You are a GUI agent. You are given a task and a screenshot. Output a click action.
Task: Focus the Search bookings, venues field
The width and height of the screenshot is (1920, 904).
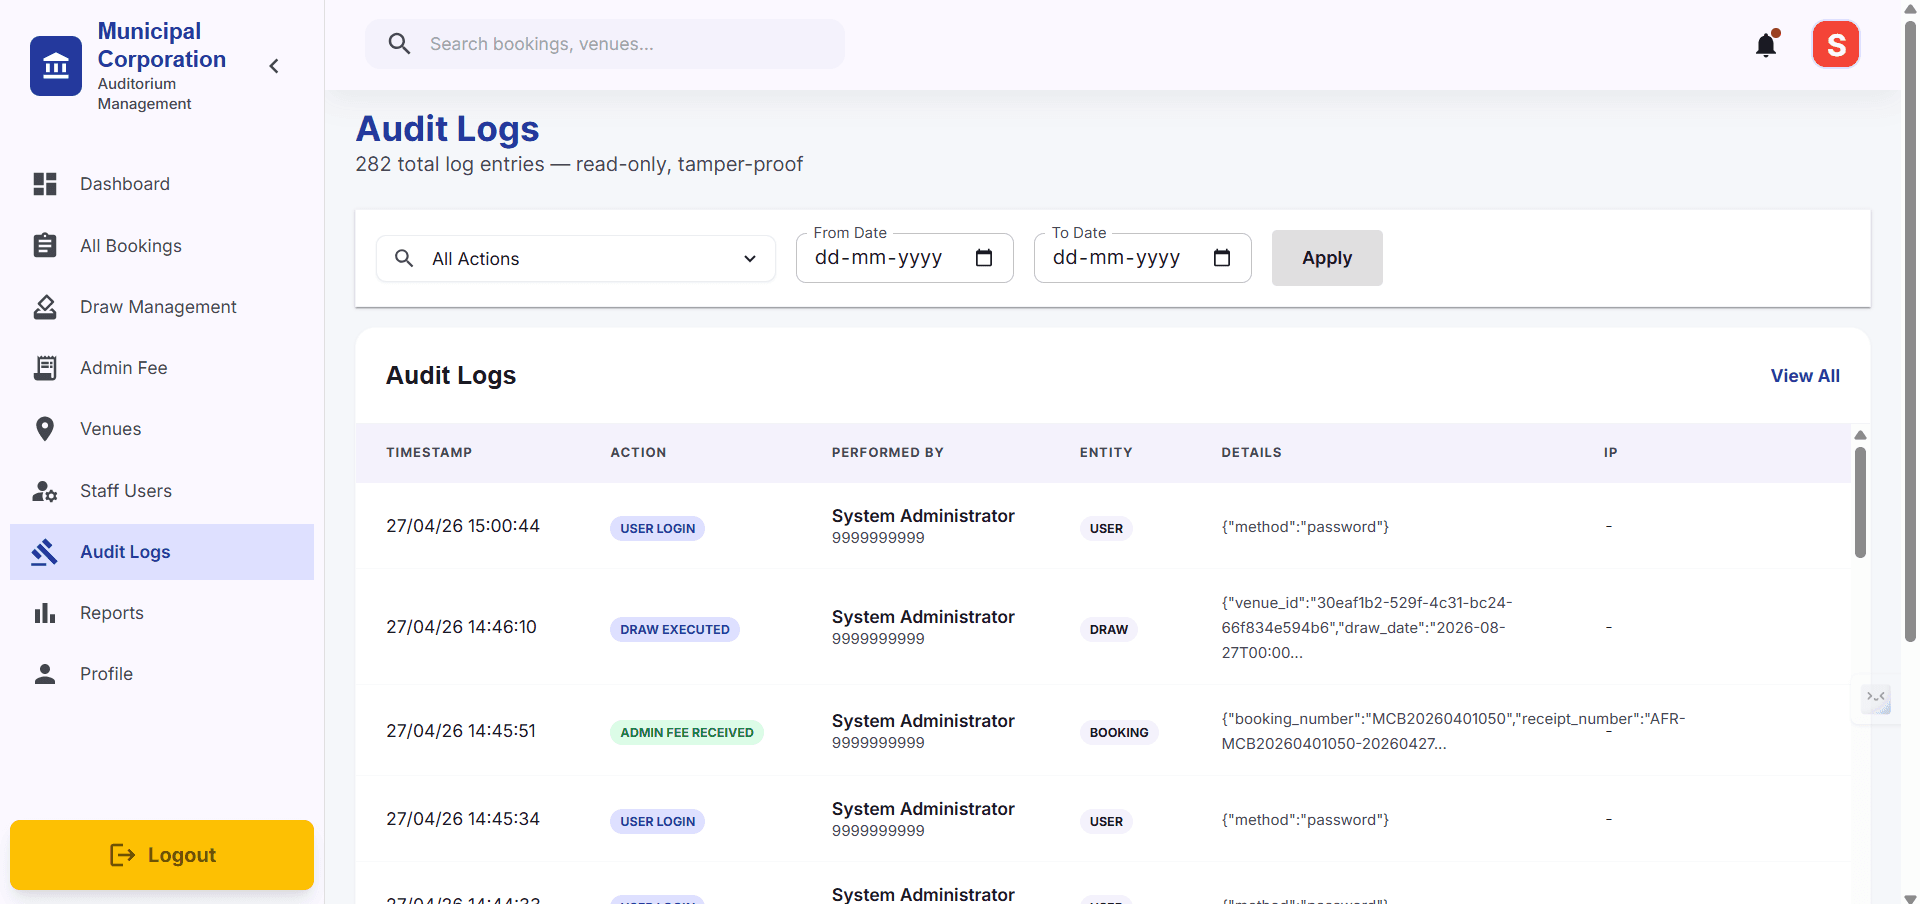click(x=605, y=44)
